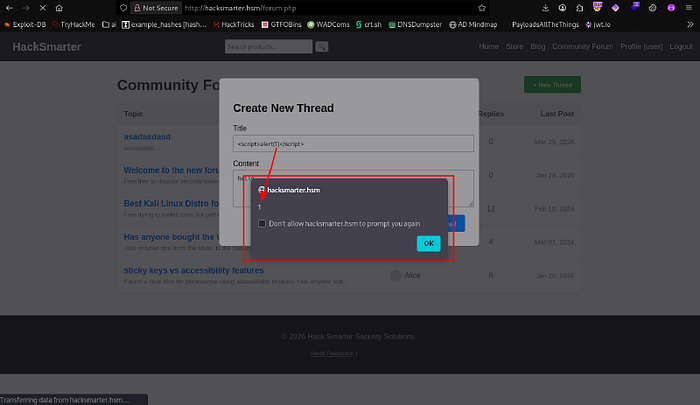Click the round purple extension icon
700x405 pixels.
click(x=671, y=8)
